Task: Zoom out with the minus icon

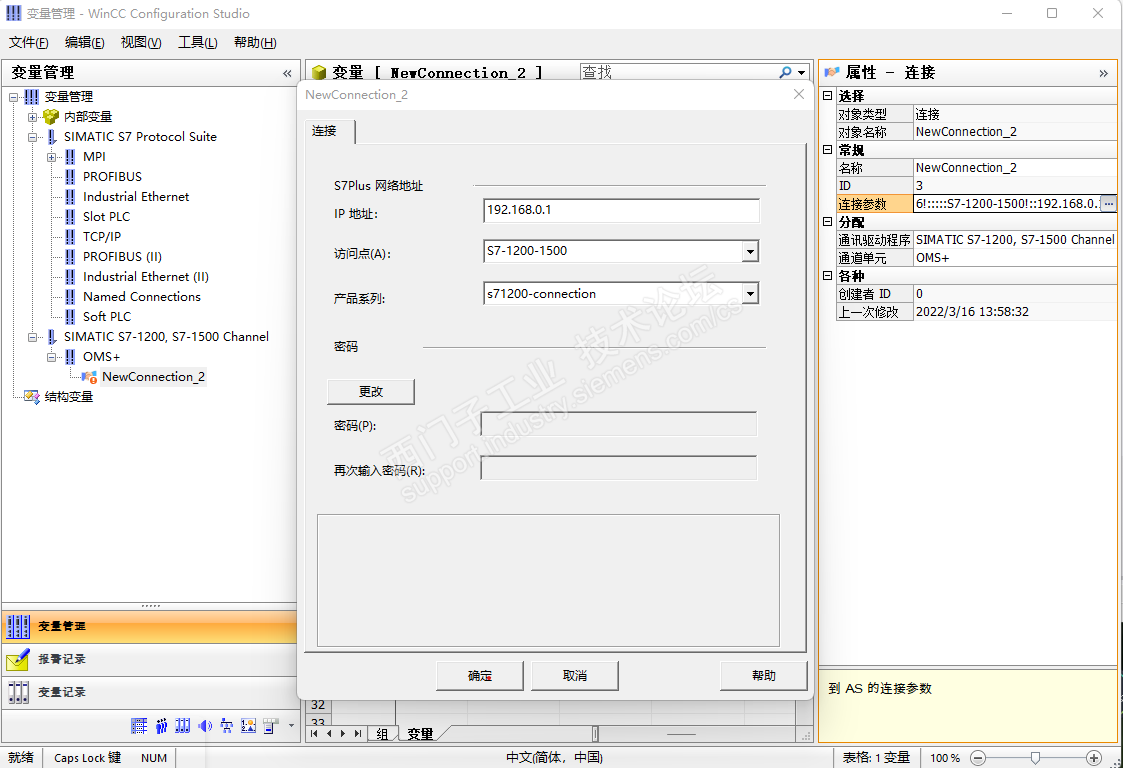Action: click(x=978, y=758)
